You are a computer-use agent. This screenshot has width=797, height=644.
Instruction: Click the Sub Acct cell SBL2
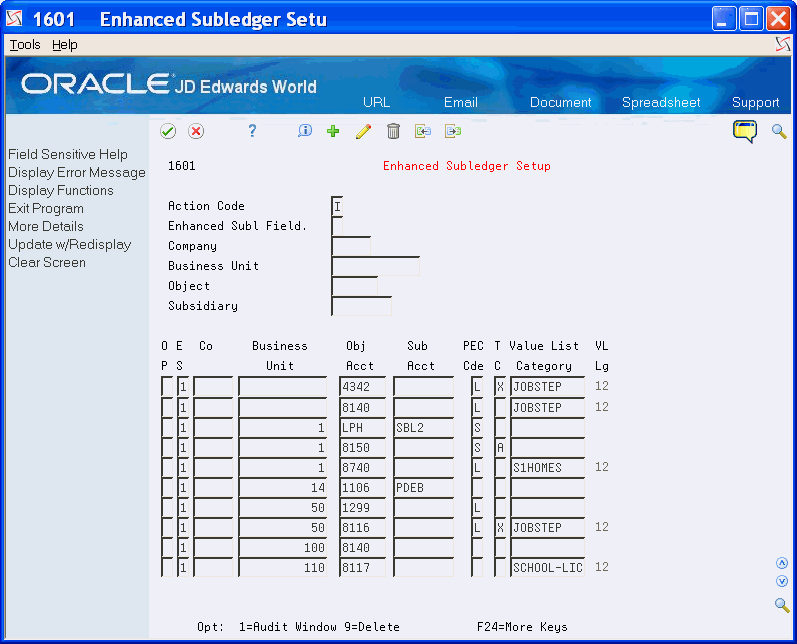tap(423, 427)
